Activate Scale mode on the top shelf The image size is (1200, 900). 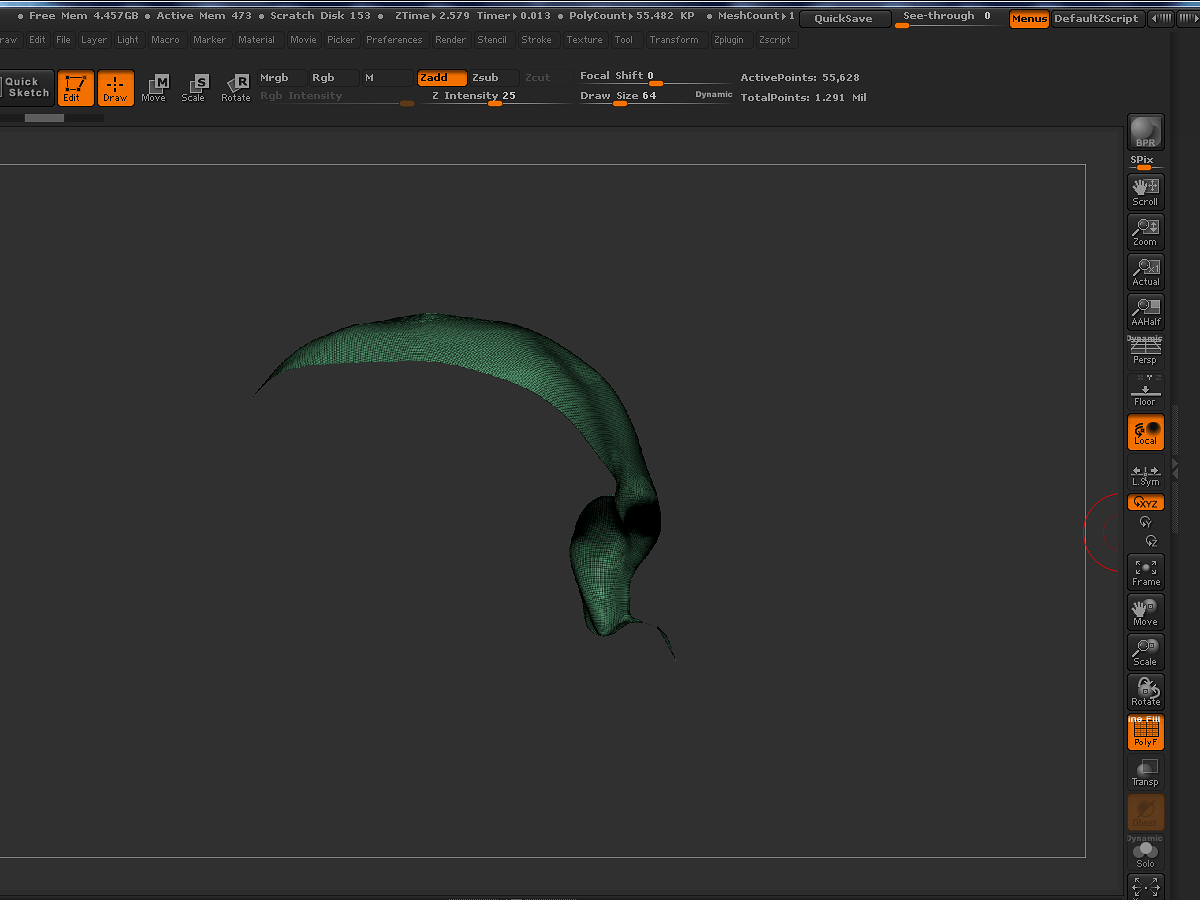tap(194, 88)
